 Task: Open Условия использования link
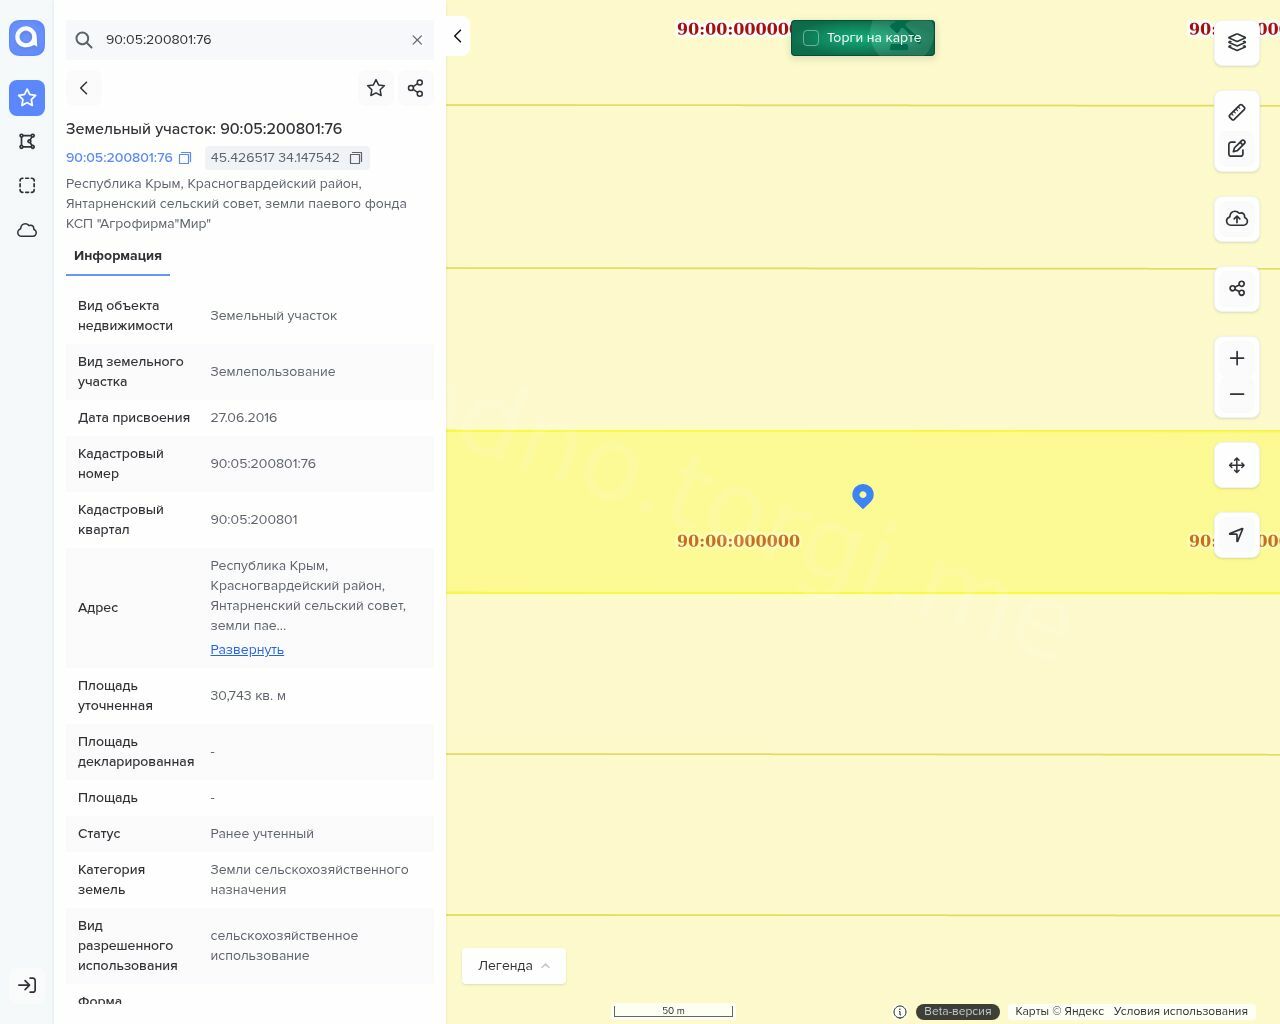click(1180, 1011)
